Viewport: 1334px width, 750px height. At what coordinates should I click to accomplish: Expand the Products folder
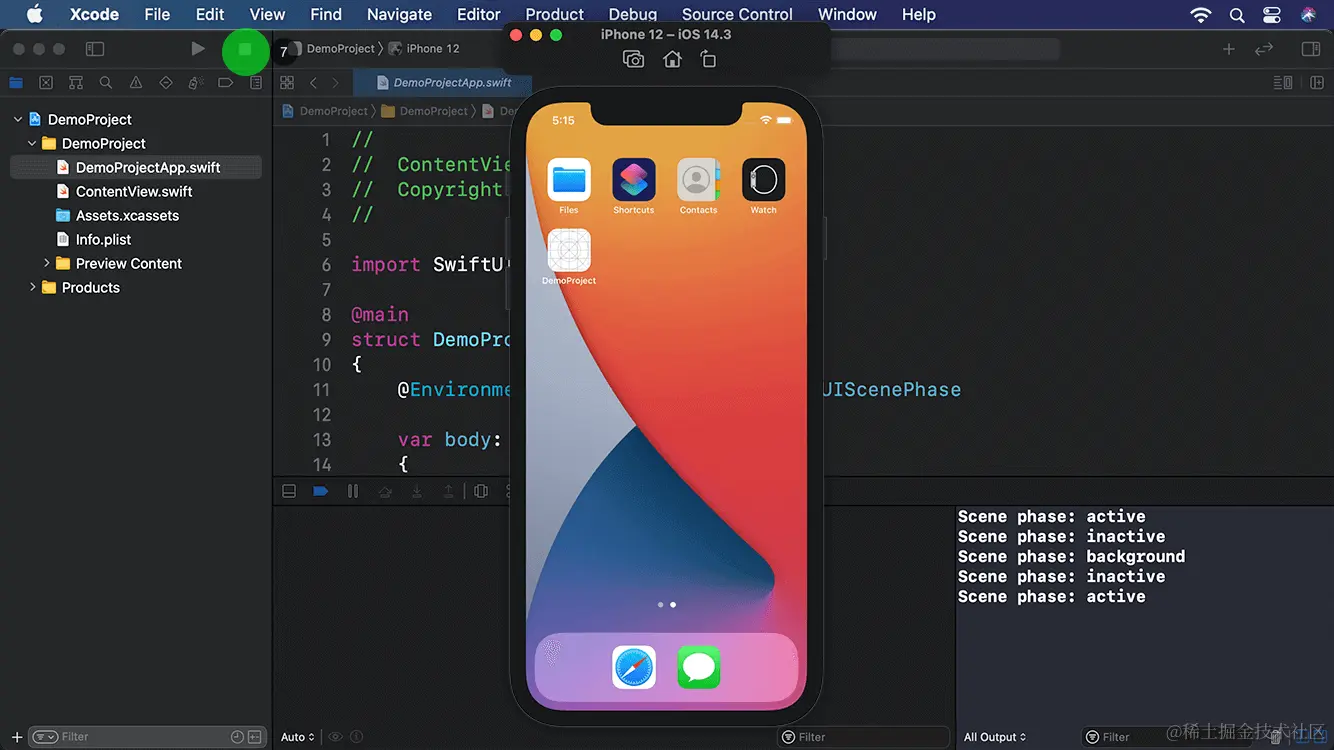(x=32, y=288)
